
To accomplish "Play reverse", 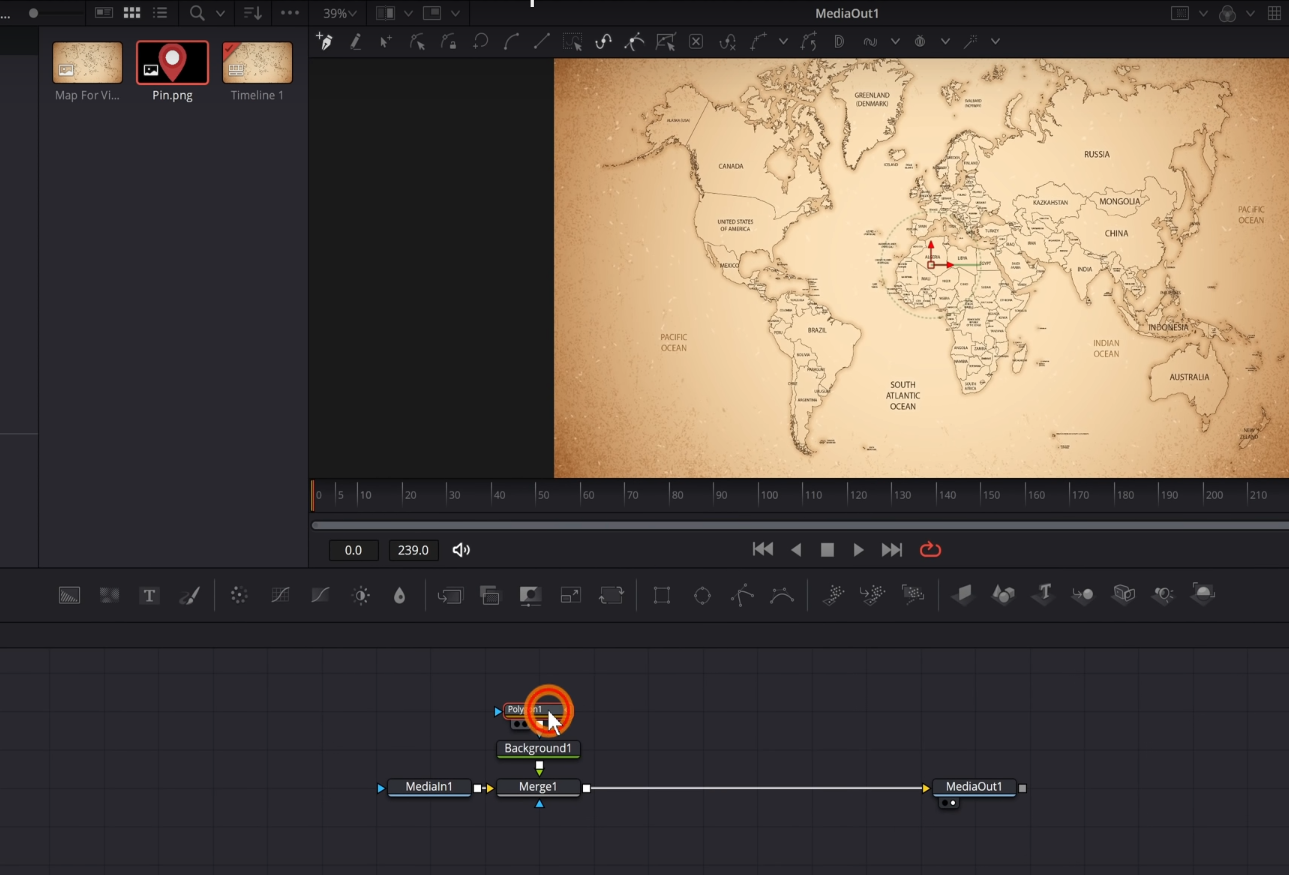I will point(796,549).
